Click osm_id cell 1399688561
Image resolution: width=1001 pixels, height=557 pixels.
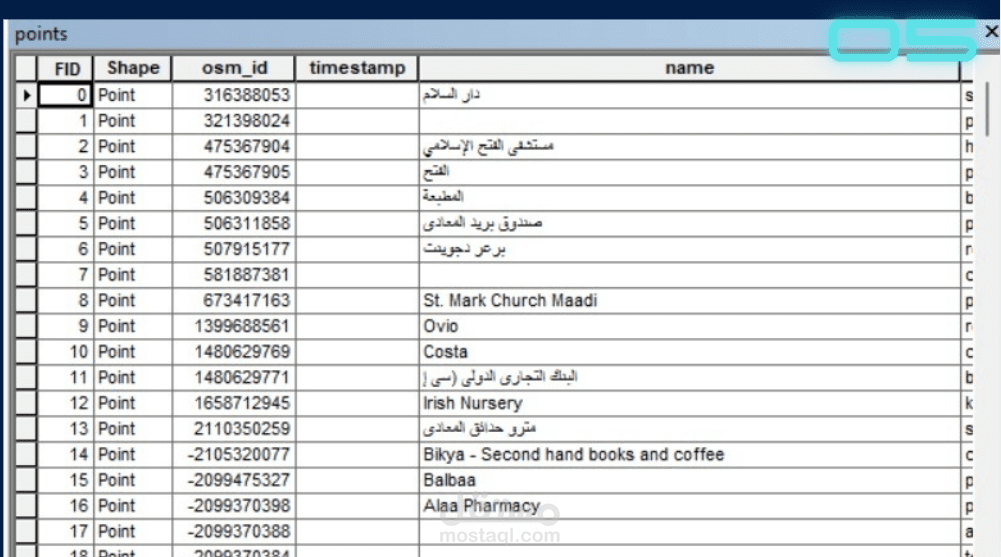pos(234,326)
